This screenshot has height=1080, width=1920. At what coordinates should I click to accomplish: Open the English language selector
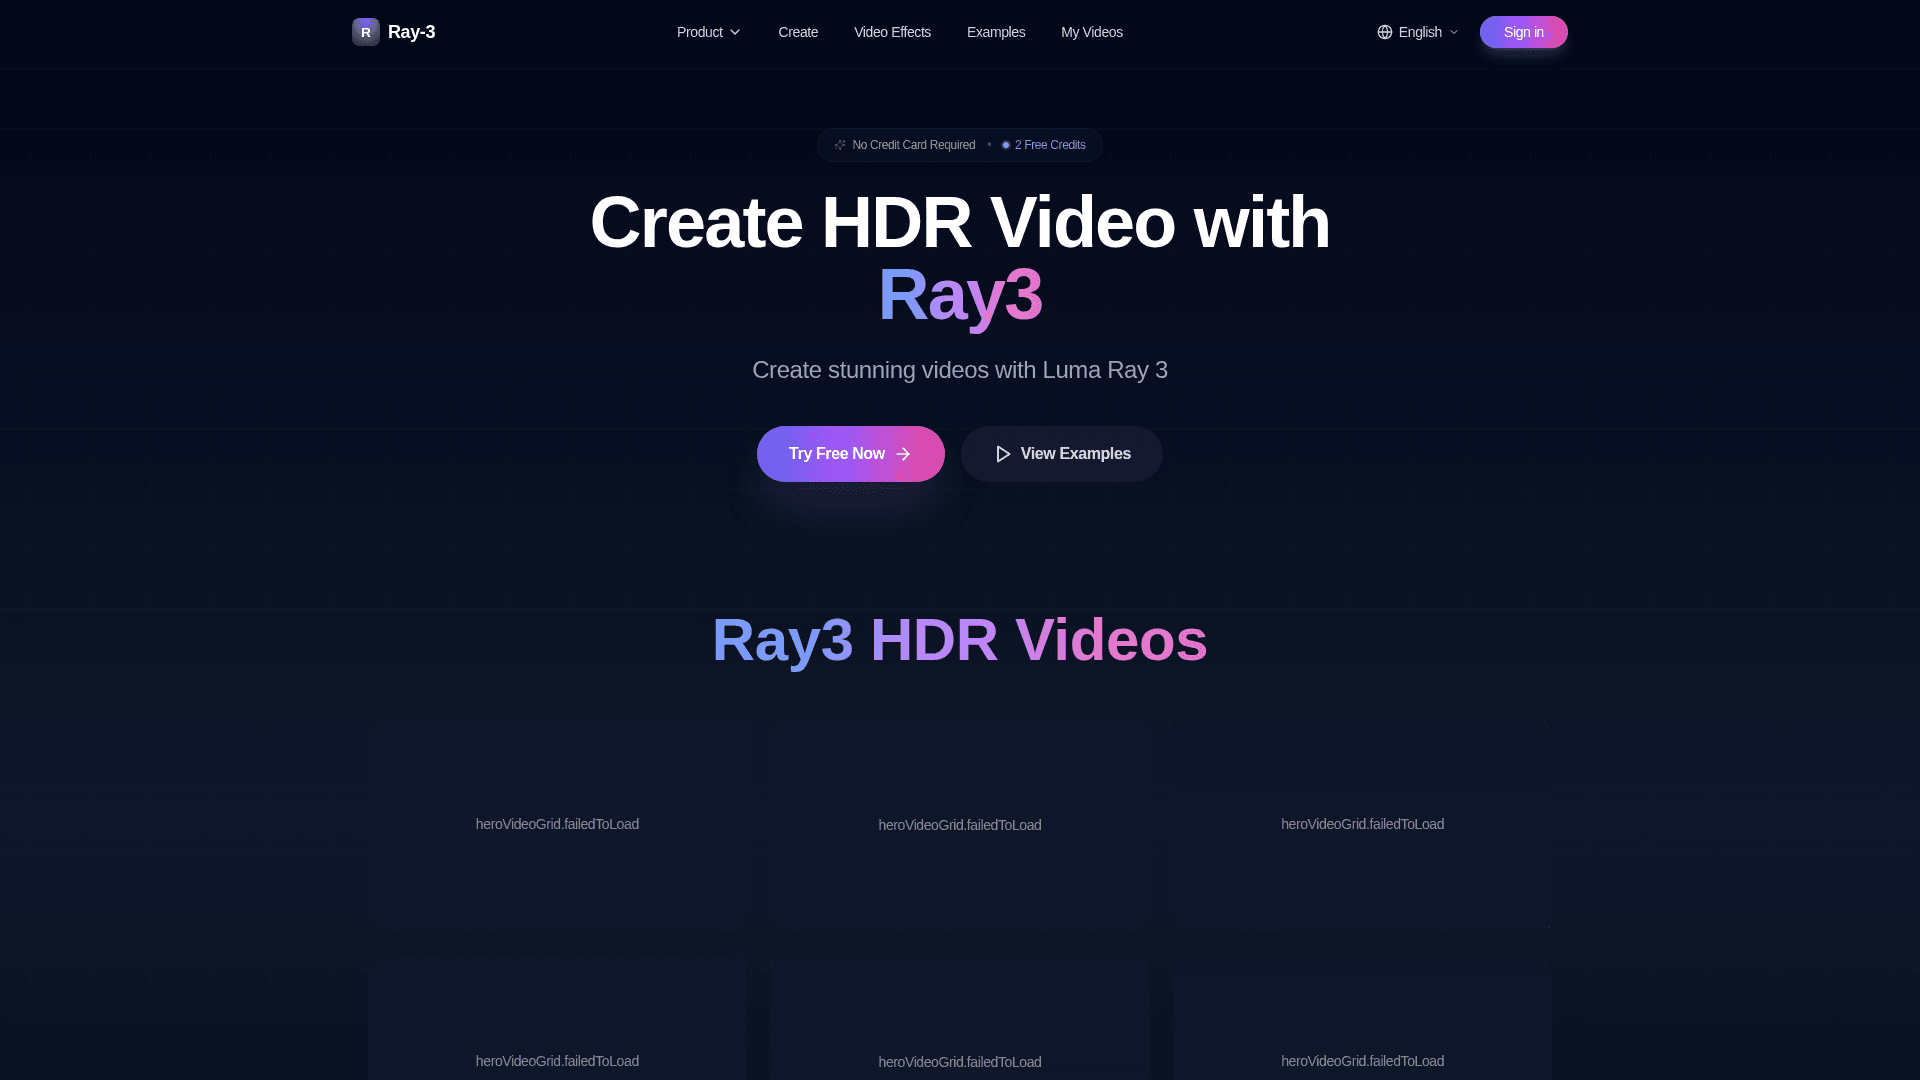[1419, 32]
